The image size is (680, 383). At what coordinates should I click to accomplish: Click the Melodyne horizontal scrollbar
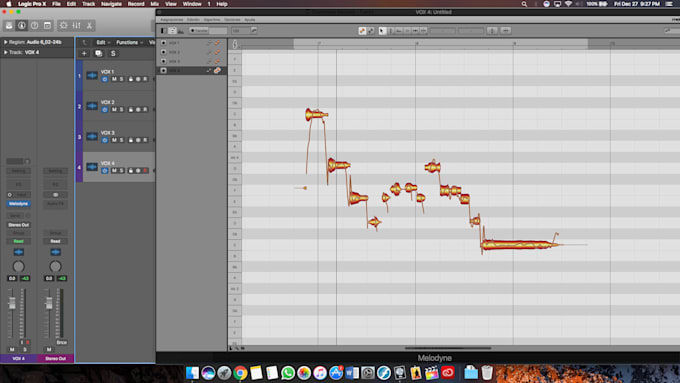point(448,348)
